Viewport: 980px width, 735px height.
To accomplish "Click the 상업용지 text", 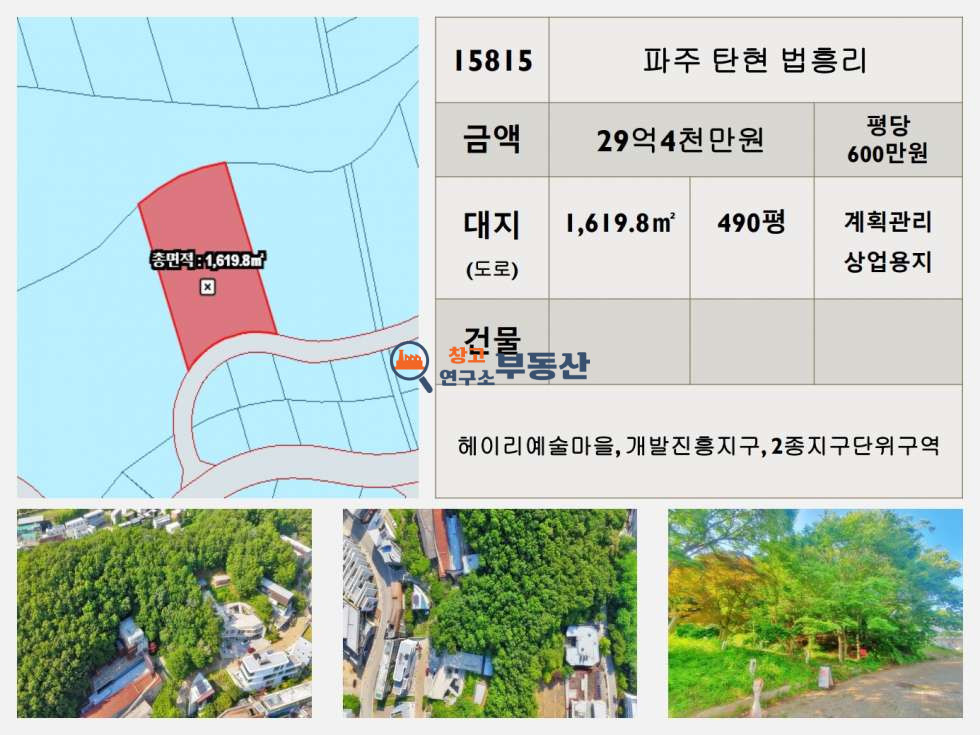I will (x=888, y=261).
